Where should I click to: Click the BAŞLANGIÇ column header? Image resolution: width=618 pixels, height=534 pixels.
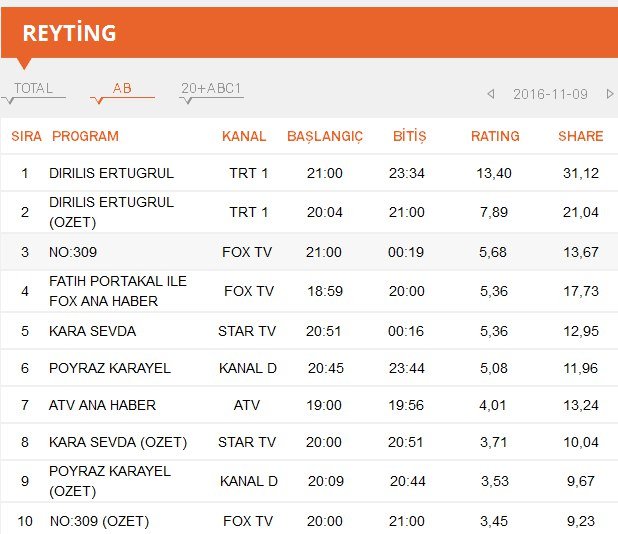click(x=325, y=136)
